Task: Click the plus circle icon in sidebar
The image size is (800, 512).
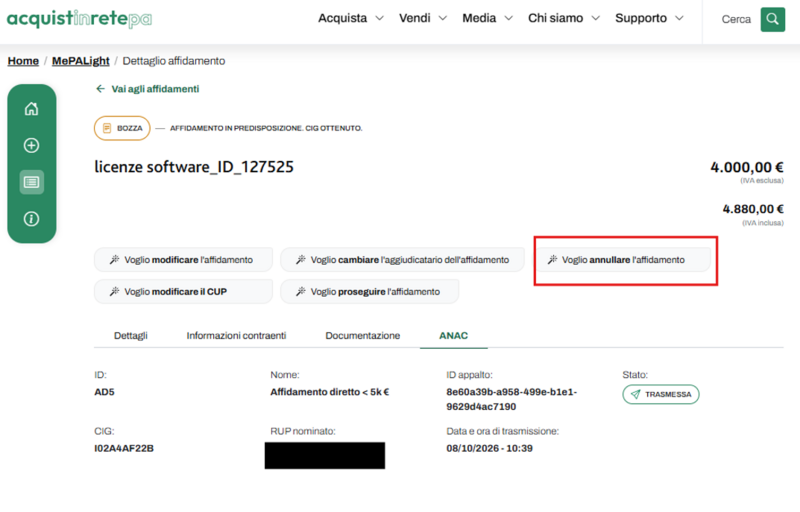Action: 32,145
